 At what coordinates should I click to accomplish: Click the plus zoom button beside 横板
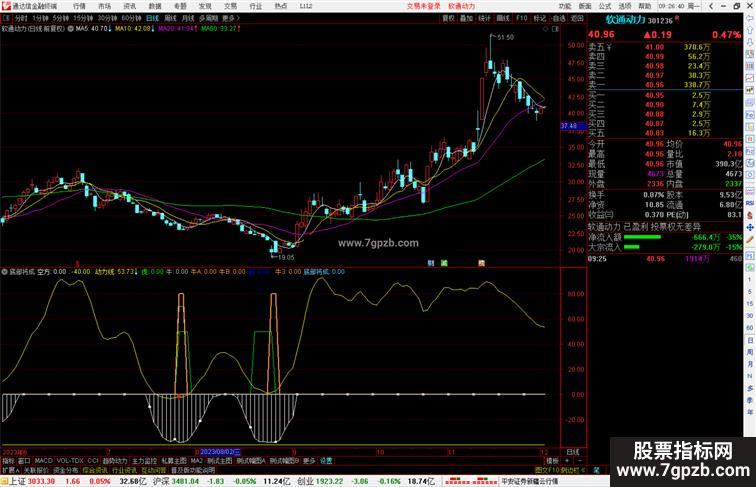coord(567,461)
